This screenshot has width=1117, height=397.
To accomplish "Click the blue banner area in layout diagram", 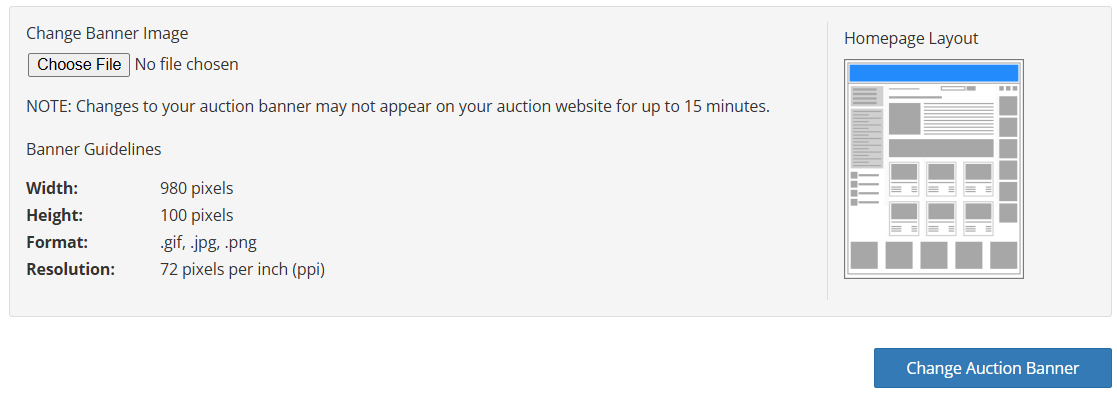I will (933, 73).
